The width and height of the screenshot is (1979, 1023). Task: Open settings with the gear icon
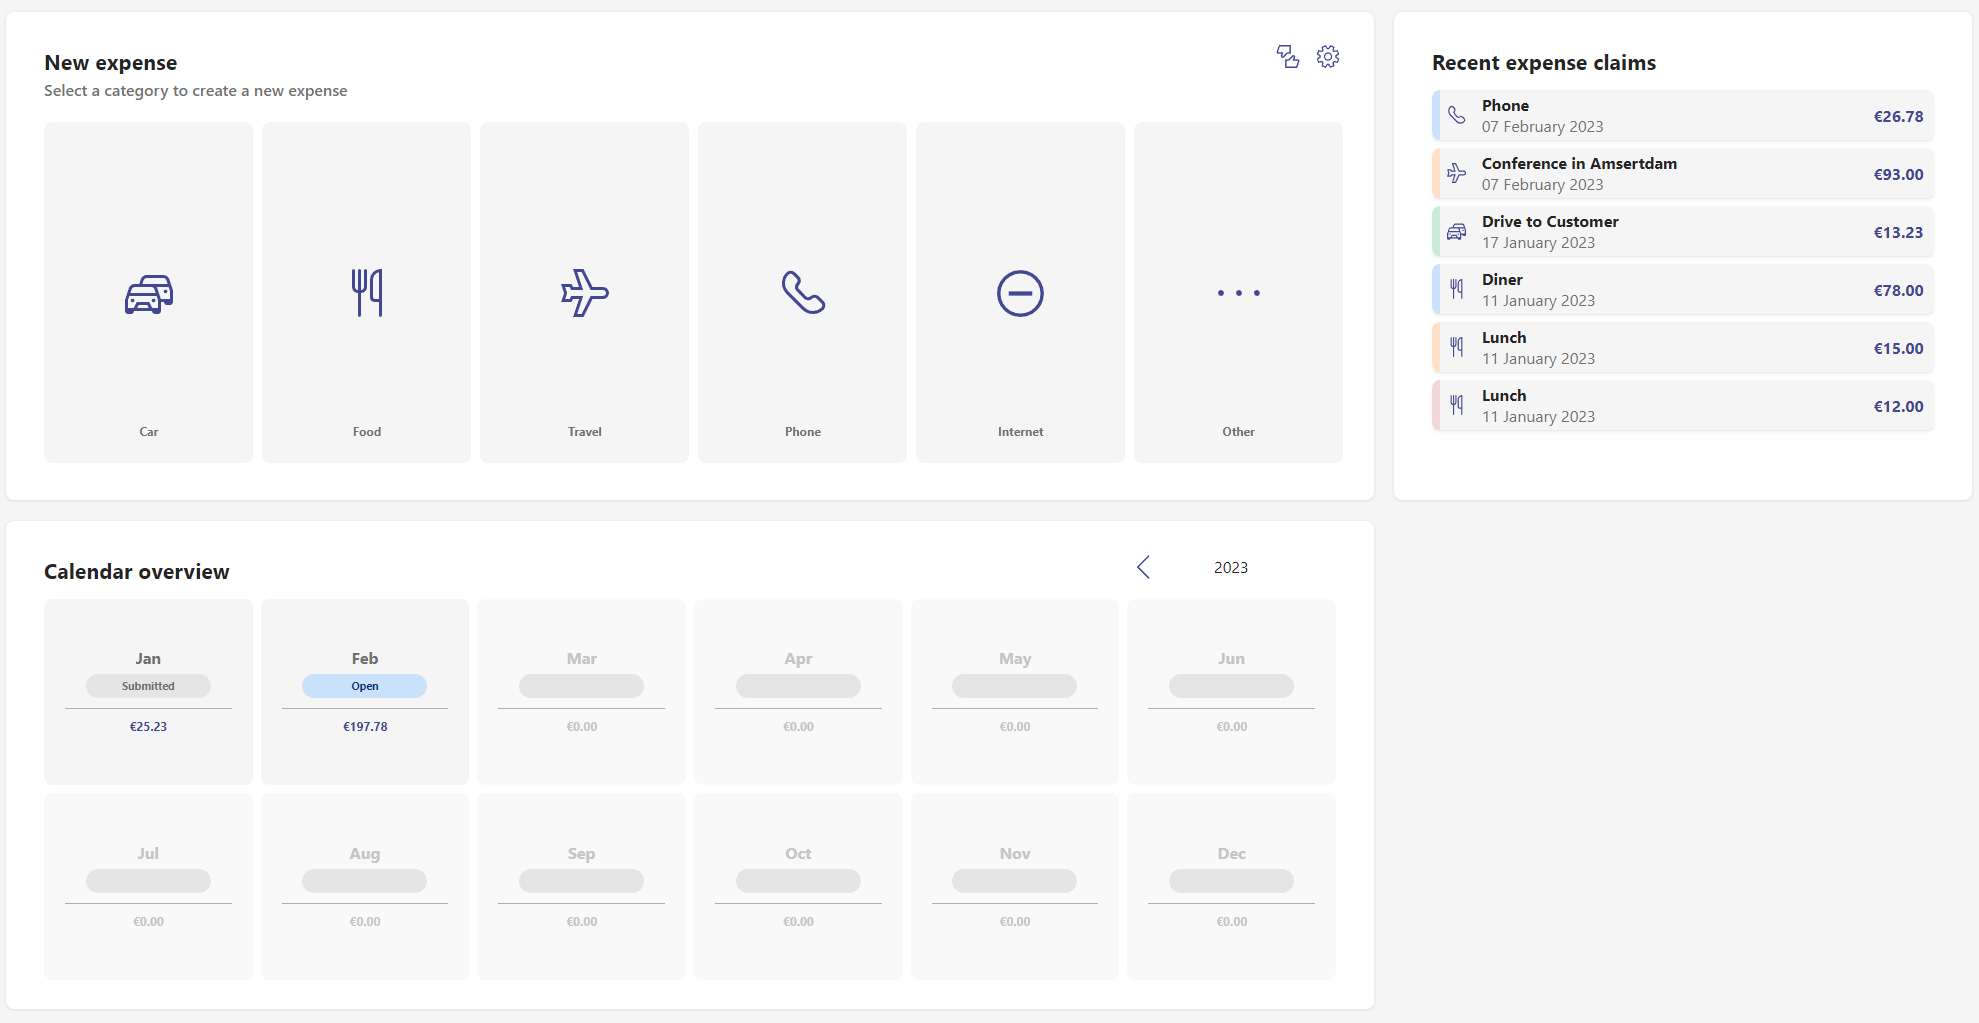point(1328,57)
